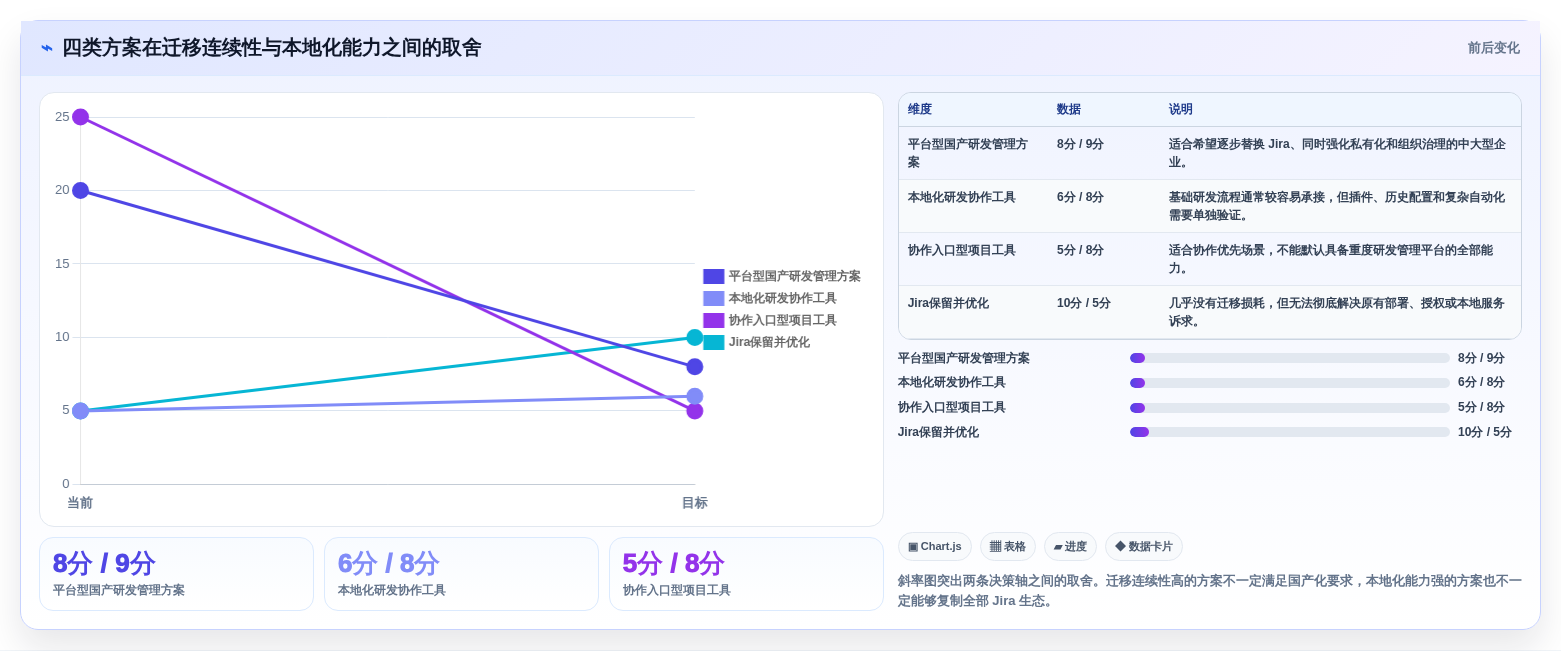Toggle 平台型国产研发管理方案 legend color box
The image size is (1561, 651).
point(713,277)
